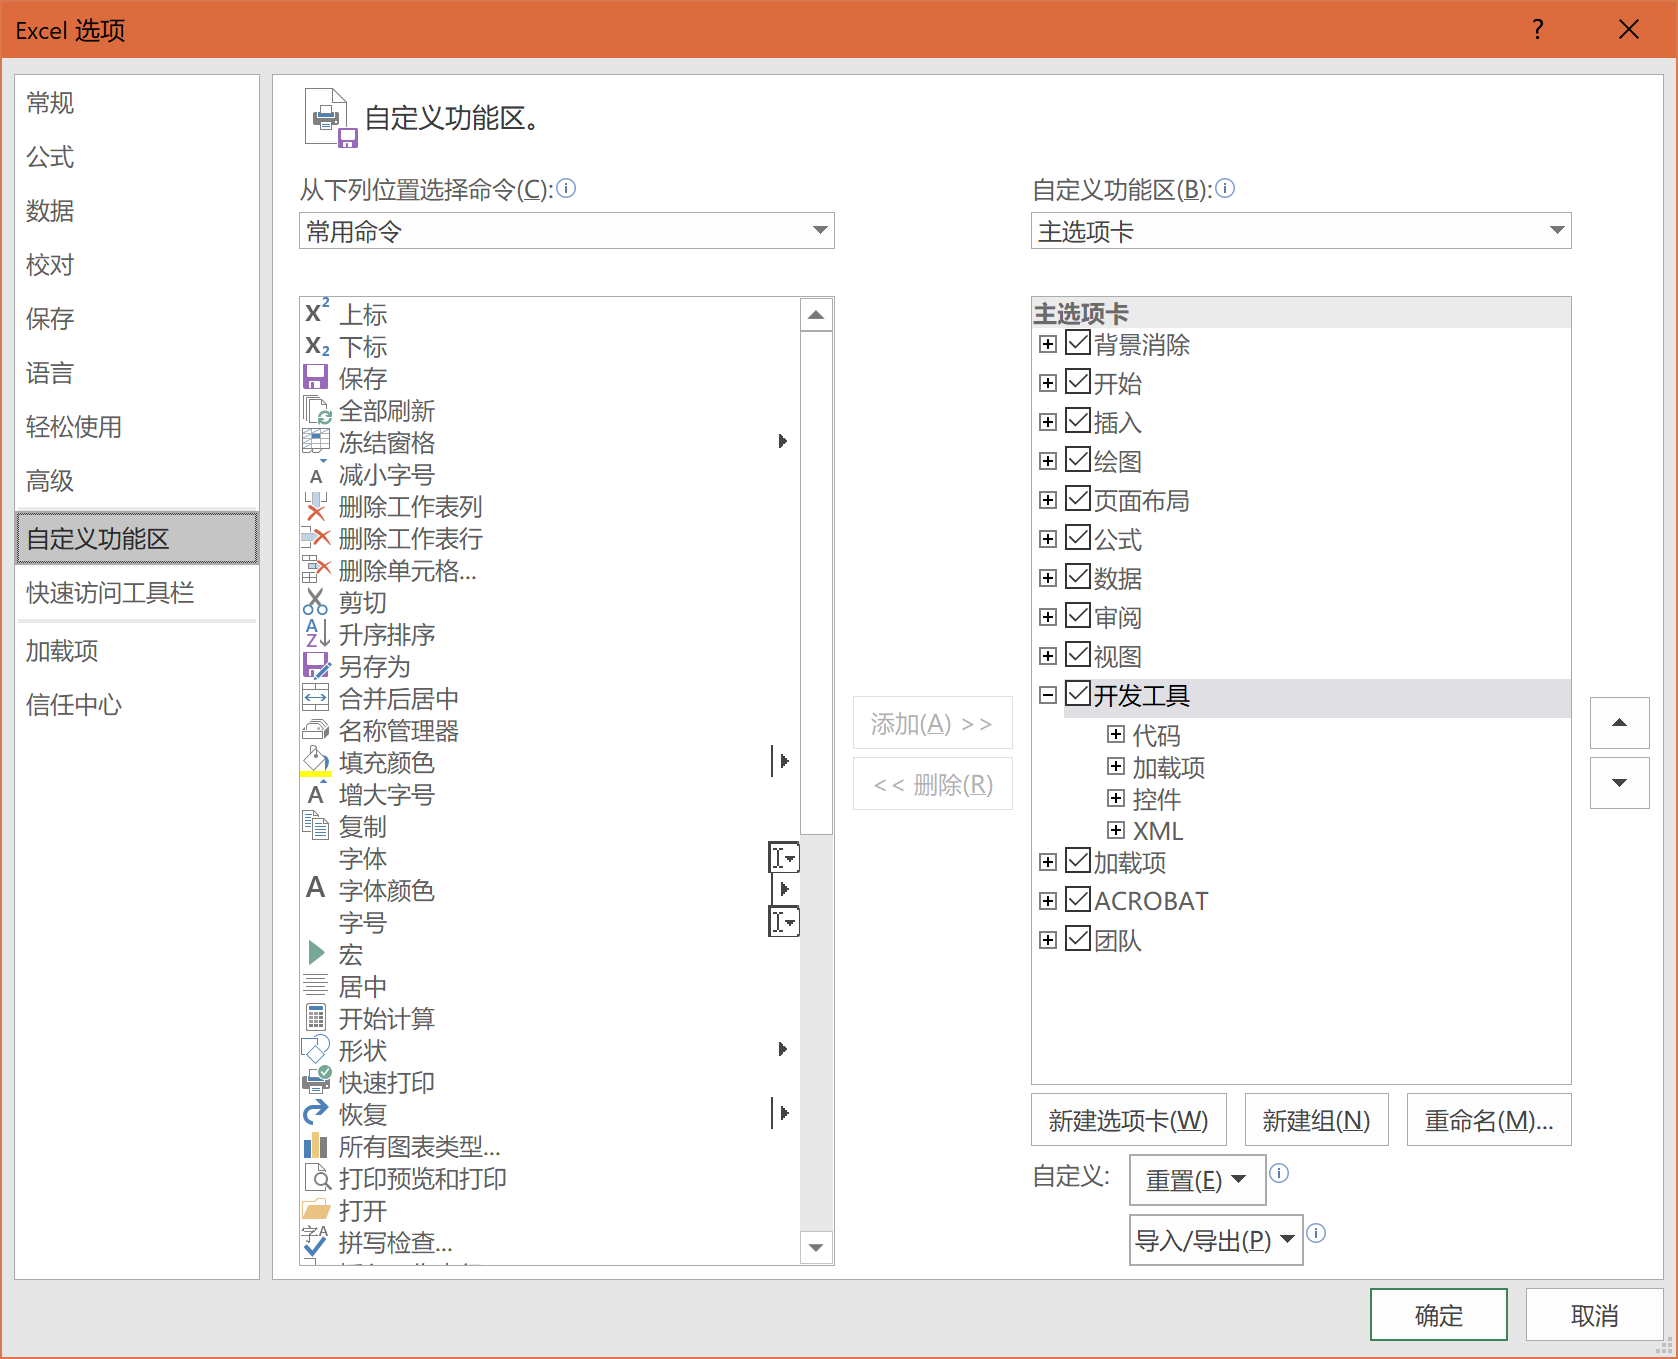Open the 信任中心 settings category
This screenshot has width=1678, height=1359.
click(74, 705)
